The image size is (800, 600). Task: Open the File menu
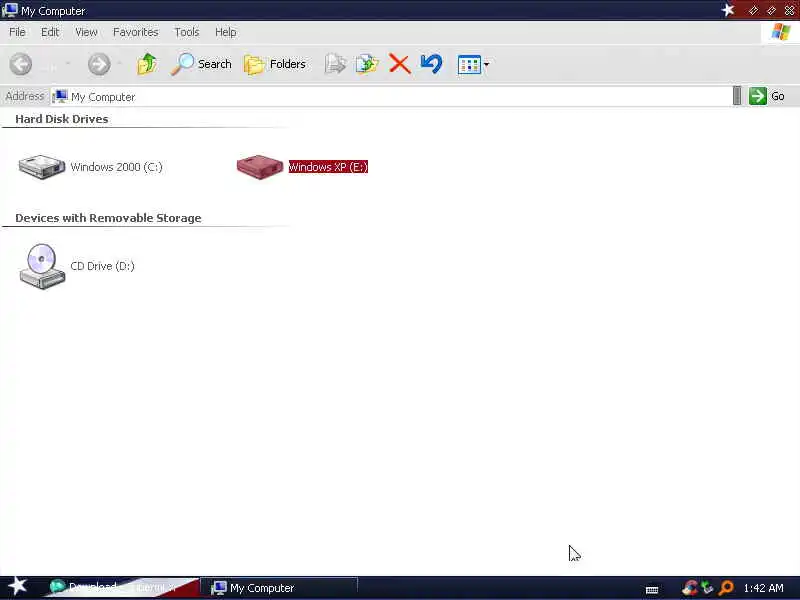pyautogui.click(x=17, y=32)
